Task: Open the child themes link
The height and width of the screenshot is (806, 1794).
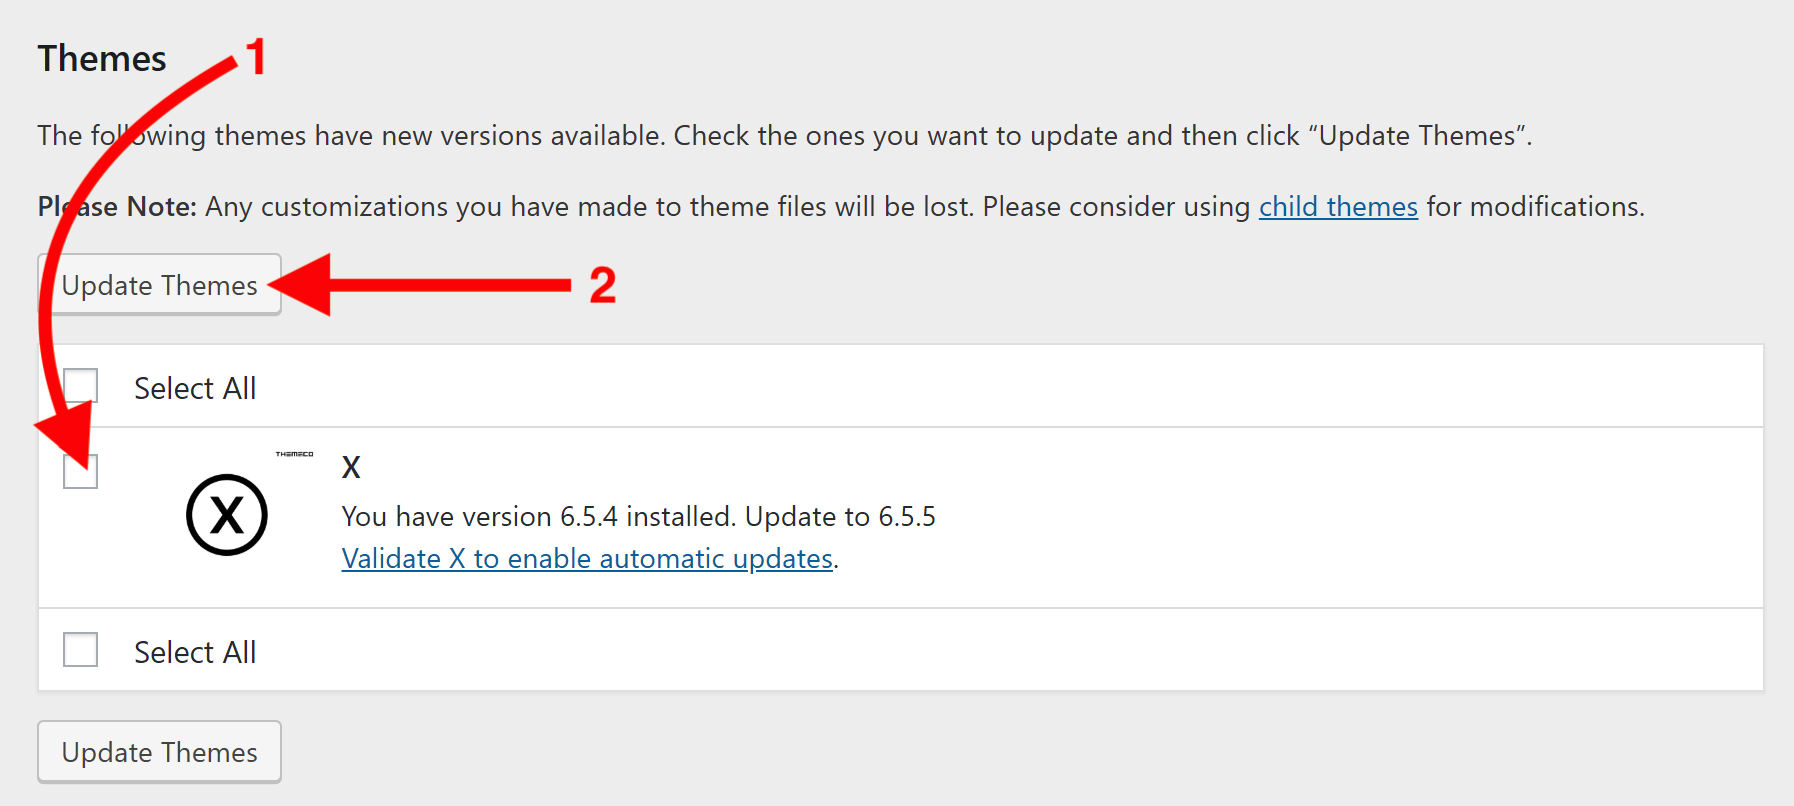Action: tap(1337, 207)
